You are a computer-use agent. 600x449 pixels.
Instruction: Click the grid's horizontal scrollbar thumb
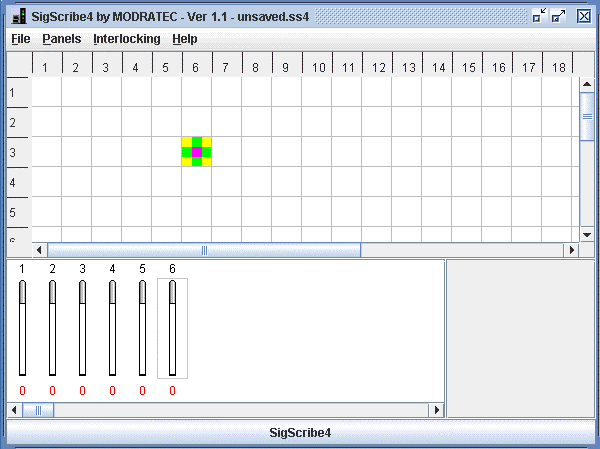tap(204, 250)
